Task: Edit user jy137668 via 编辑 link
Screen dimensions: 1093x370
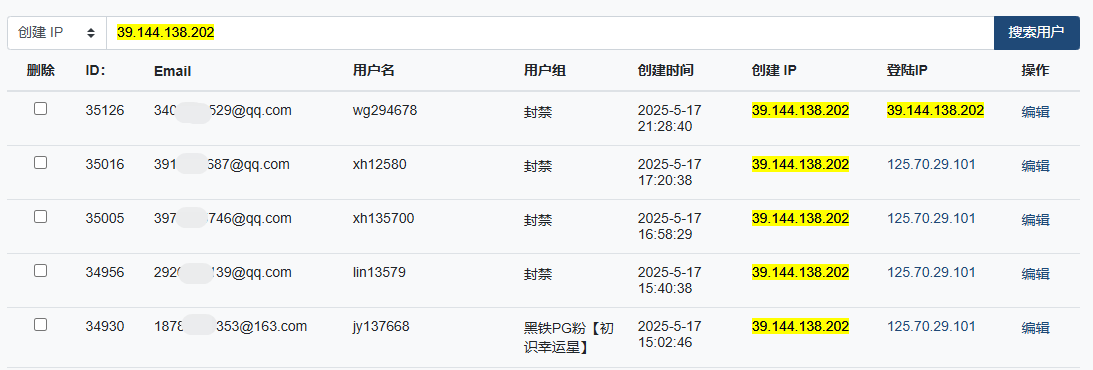Action: tap(1035, 327)
